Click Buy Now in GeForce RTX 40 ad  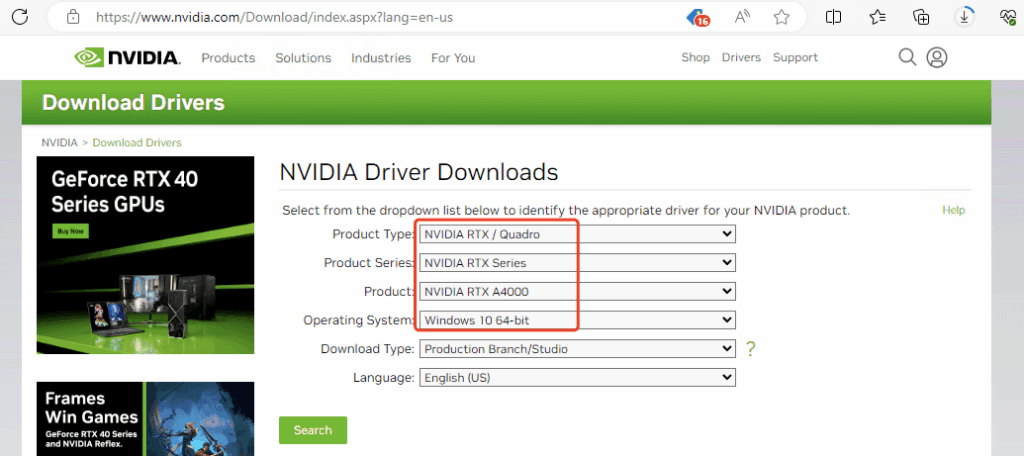[70, 231]
